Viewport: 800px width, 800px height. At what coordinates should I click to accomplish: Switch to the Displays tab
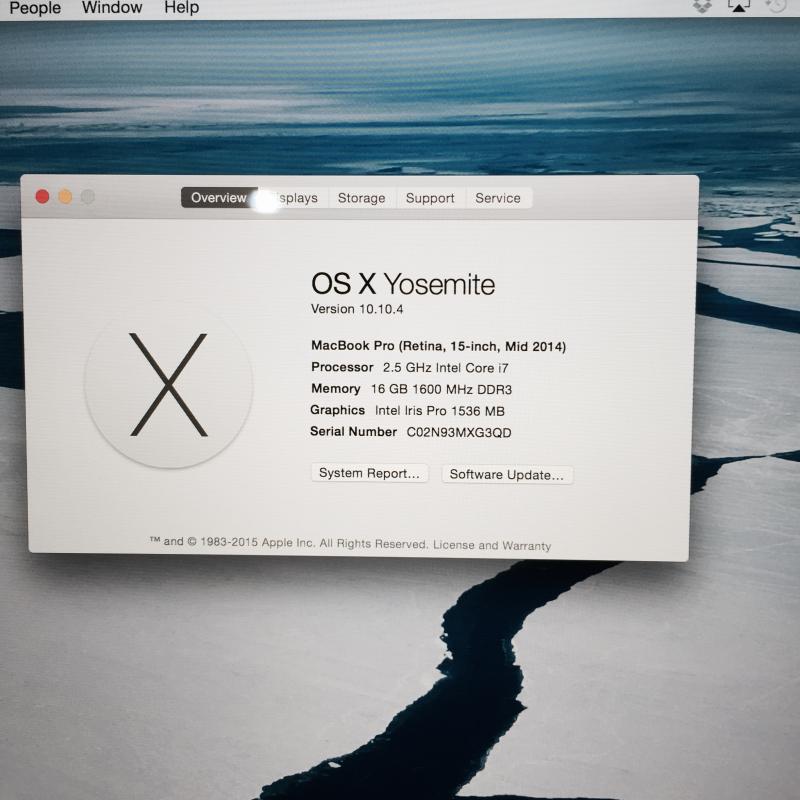pyautogui.click(x=293, y=198)
